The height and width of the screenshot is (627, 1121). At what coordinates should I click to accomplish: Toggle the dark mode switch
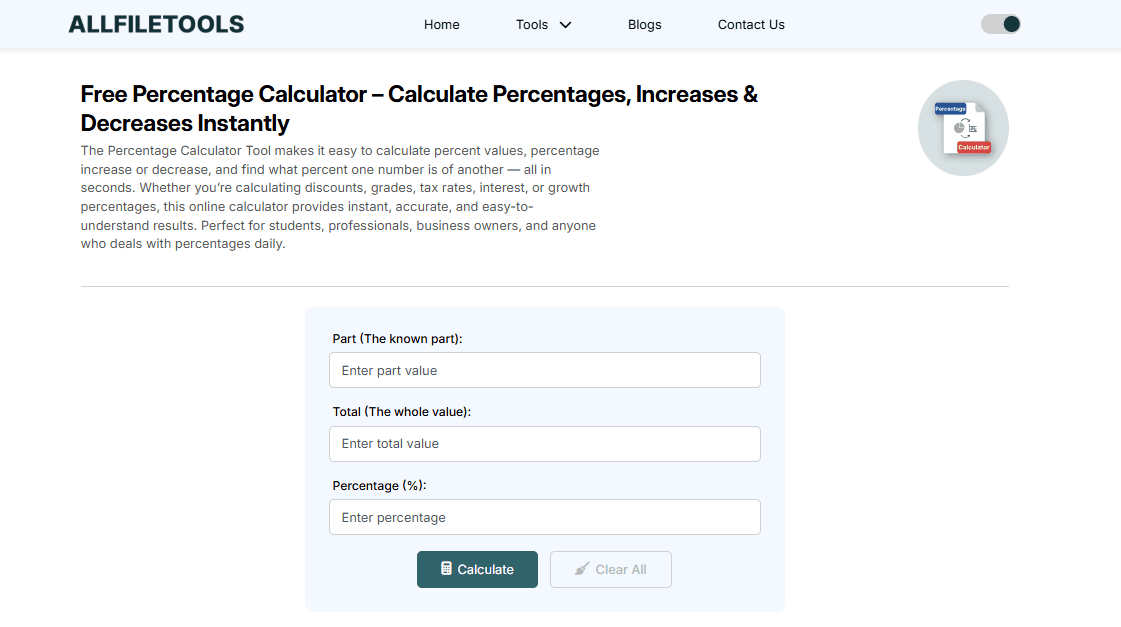1000,24
